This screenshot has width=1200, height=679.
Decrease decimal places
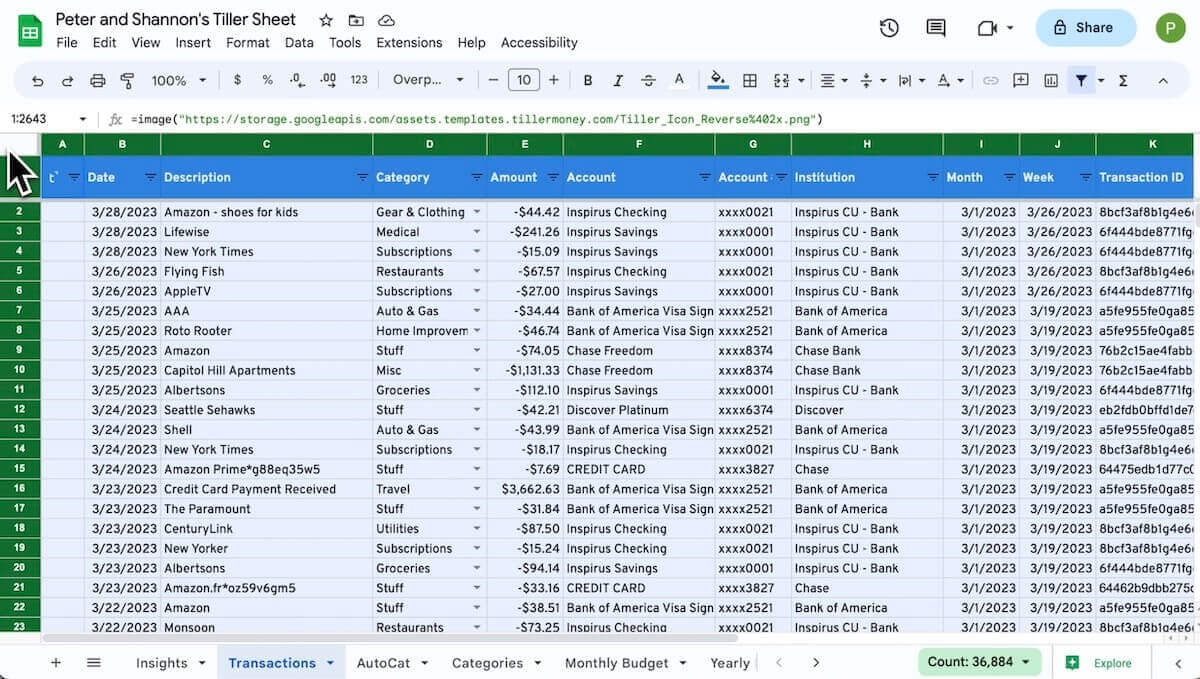[297, 80]
